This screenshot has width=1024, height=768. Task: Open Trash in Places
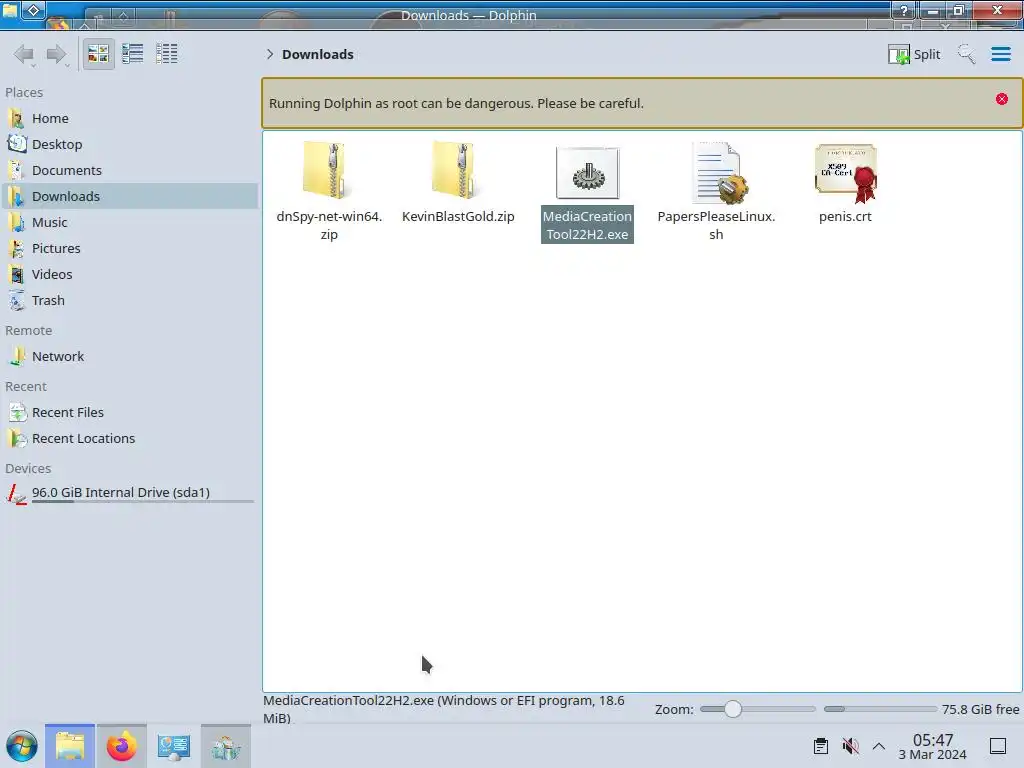pos(130,301)
